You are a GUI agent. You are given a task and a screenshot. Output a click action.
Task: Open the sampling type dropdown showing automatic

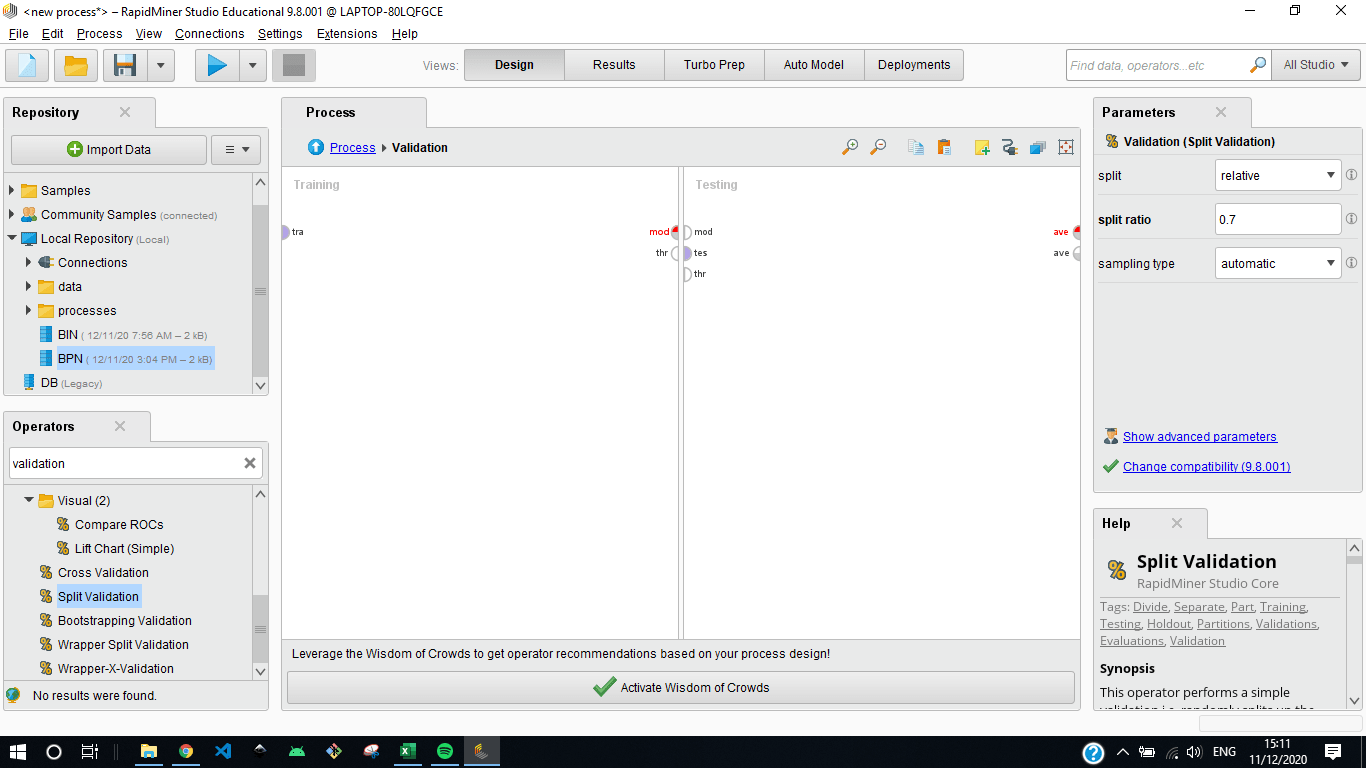point(1277,263)
